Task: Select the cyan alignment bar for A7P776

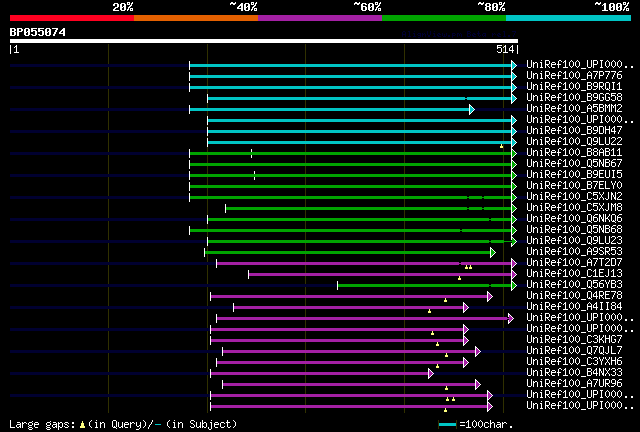Action: 353,76
